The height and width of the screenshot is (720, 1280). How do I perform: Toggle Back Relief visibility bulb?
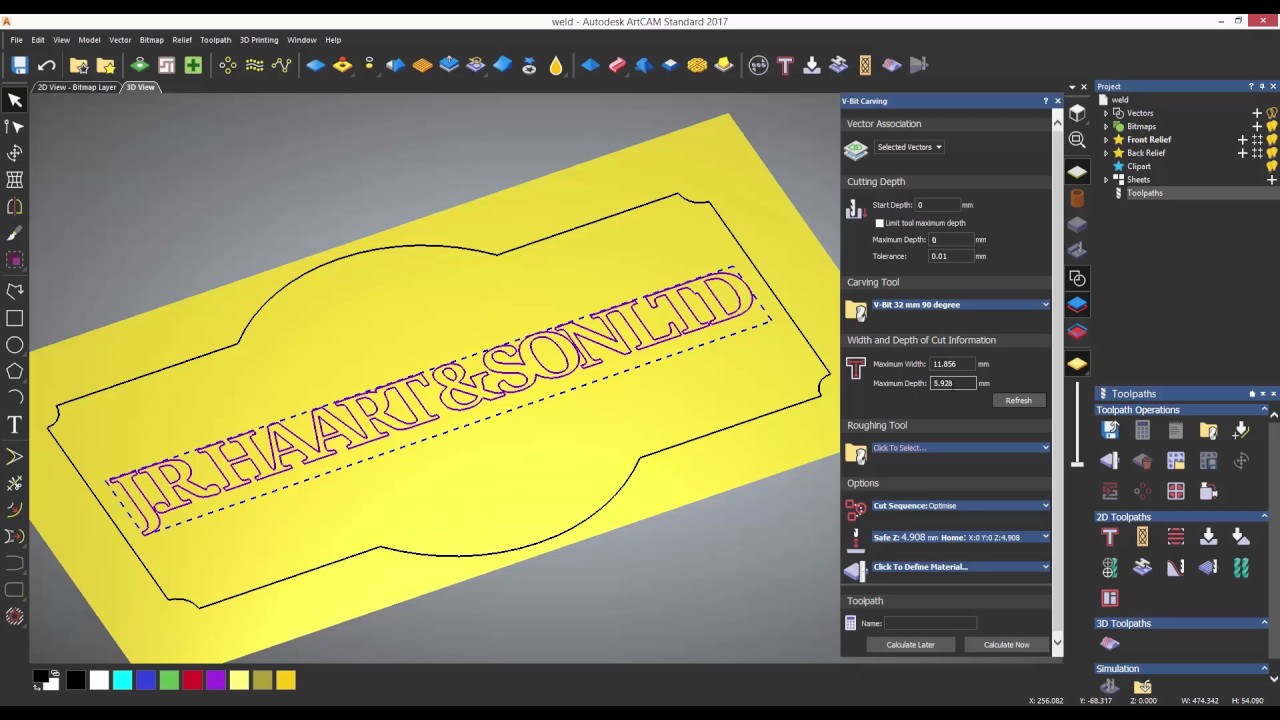coord(1272,153)
